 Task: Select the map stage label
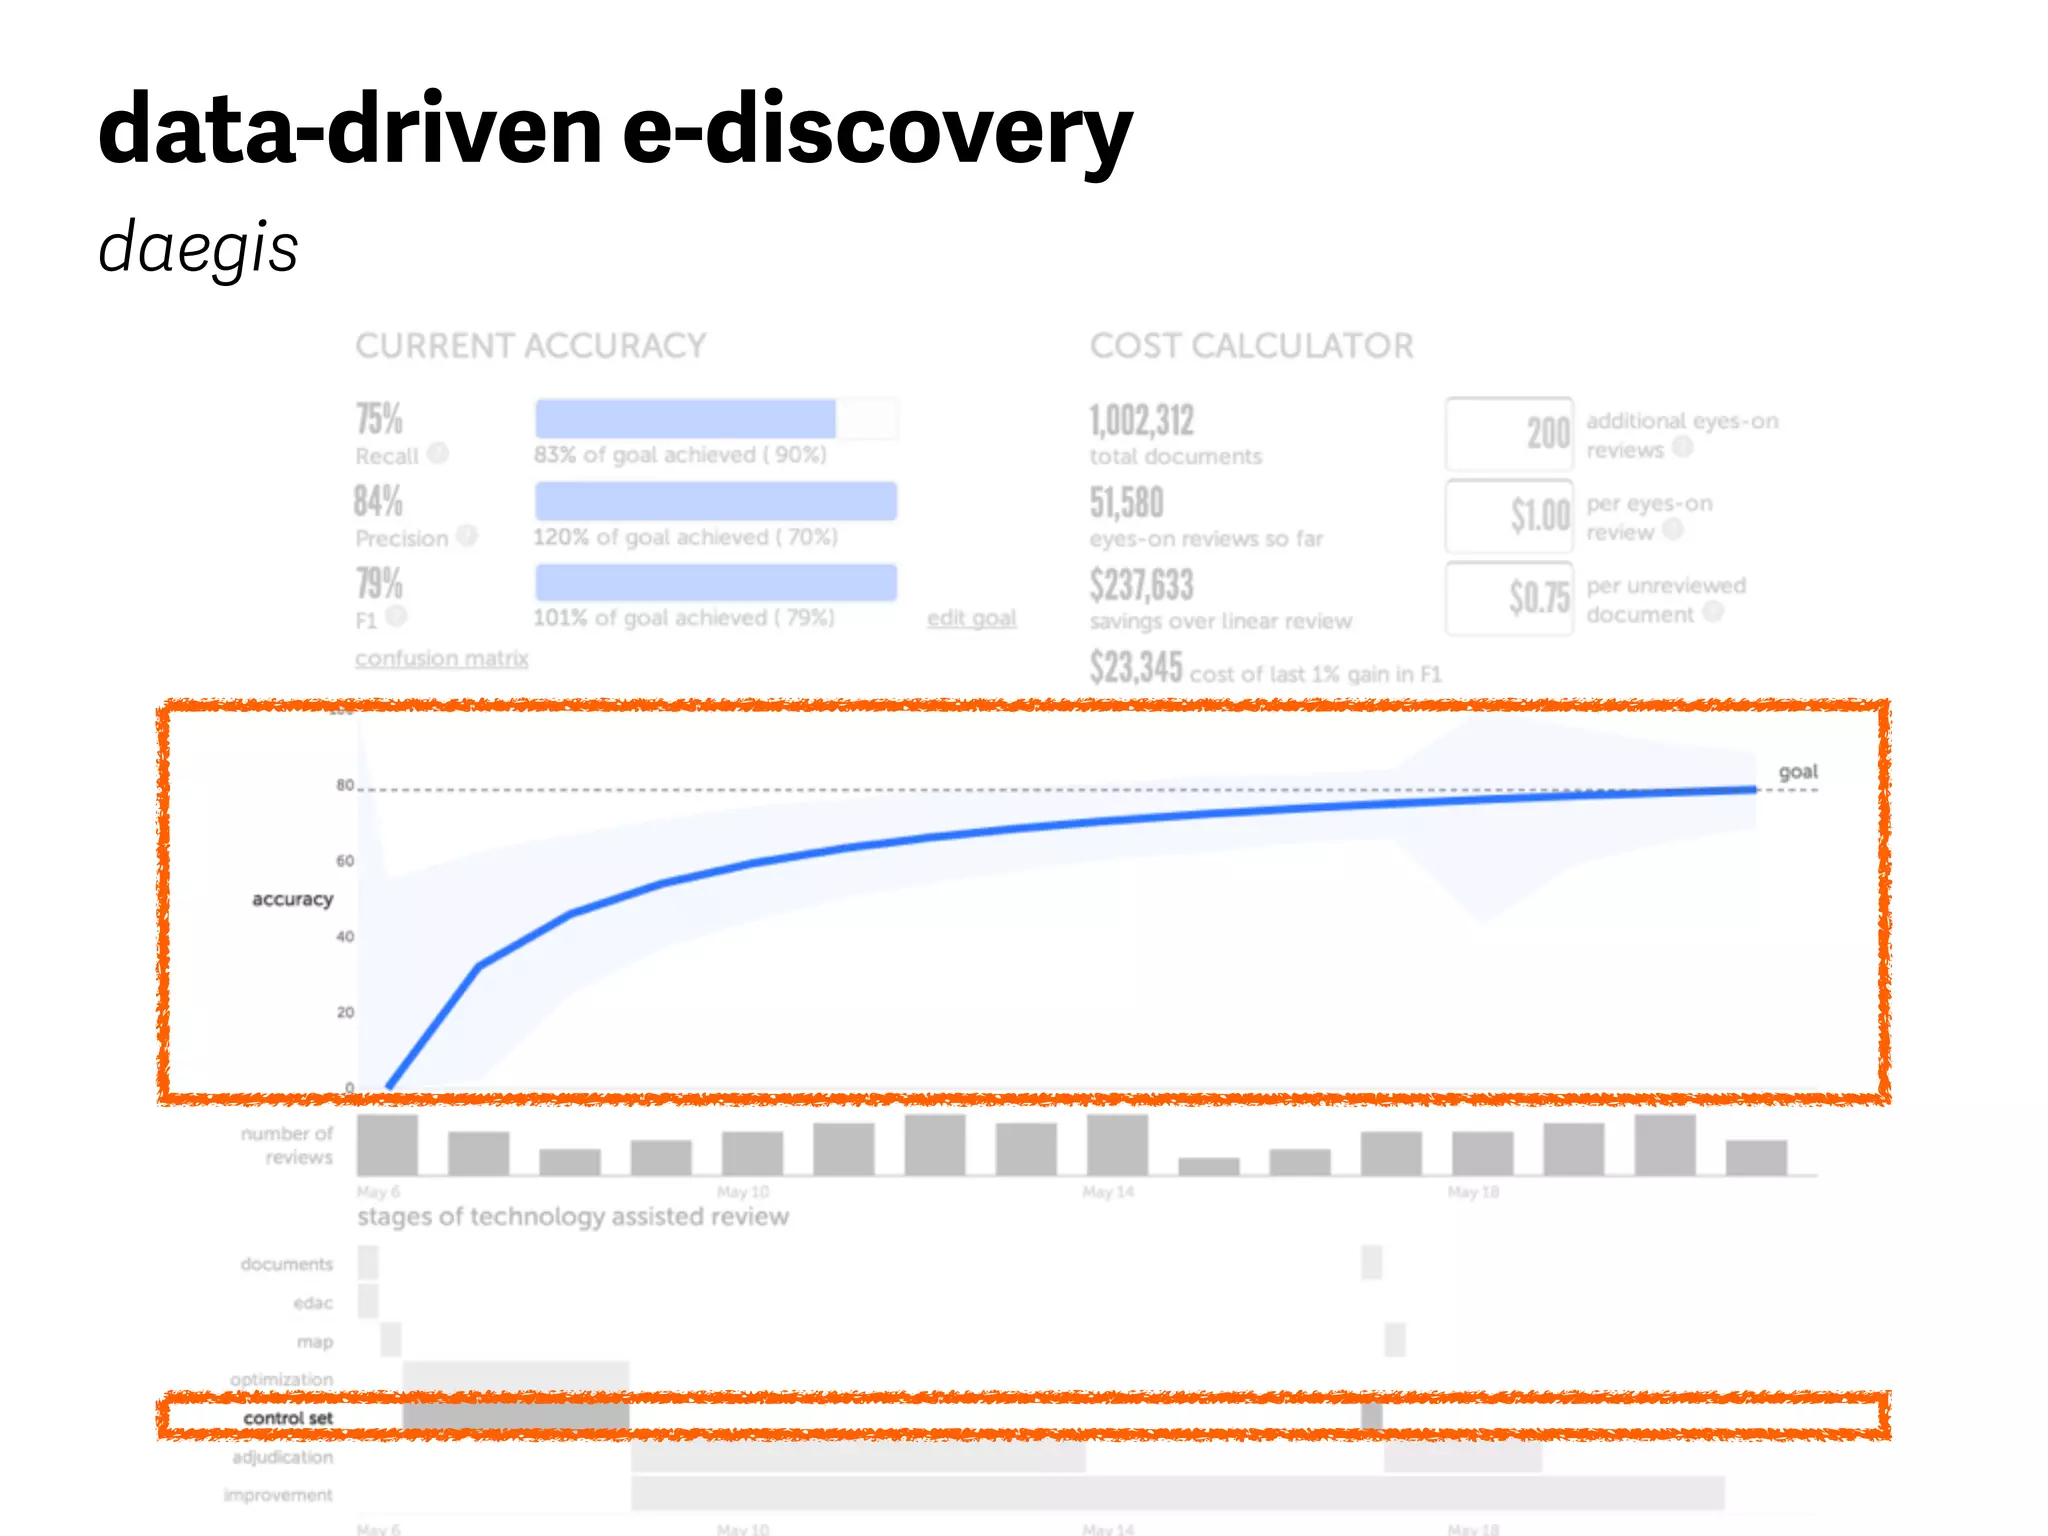315,1342
